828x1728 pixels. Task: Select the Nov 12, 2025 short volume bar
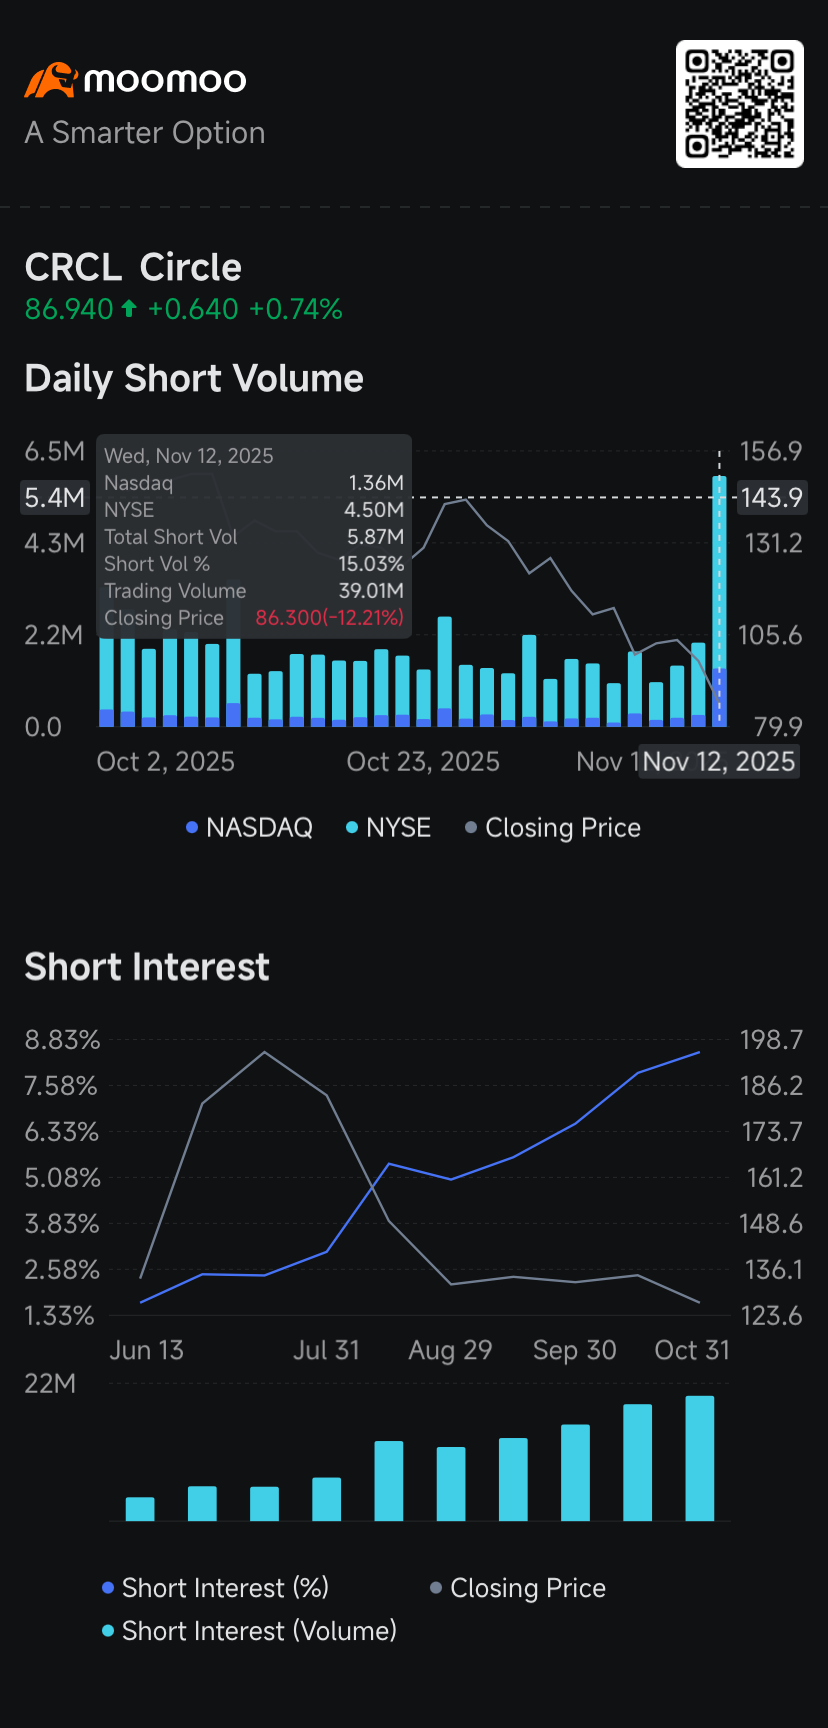pos(719,600)
